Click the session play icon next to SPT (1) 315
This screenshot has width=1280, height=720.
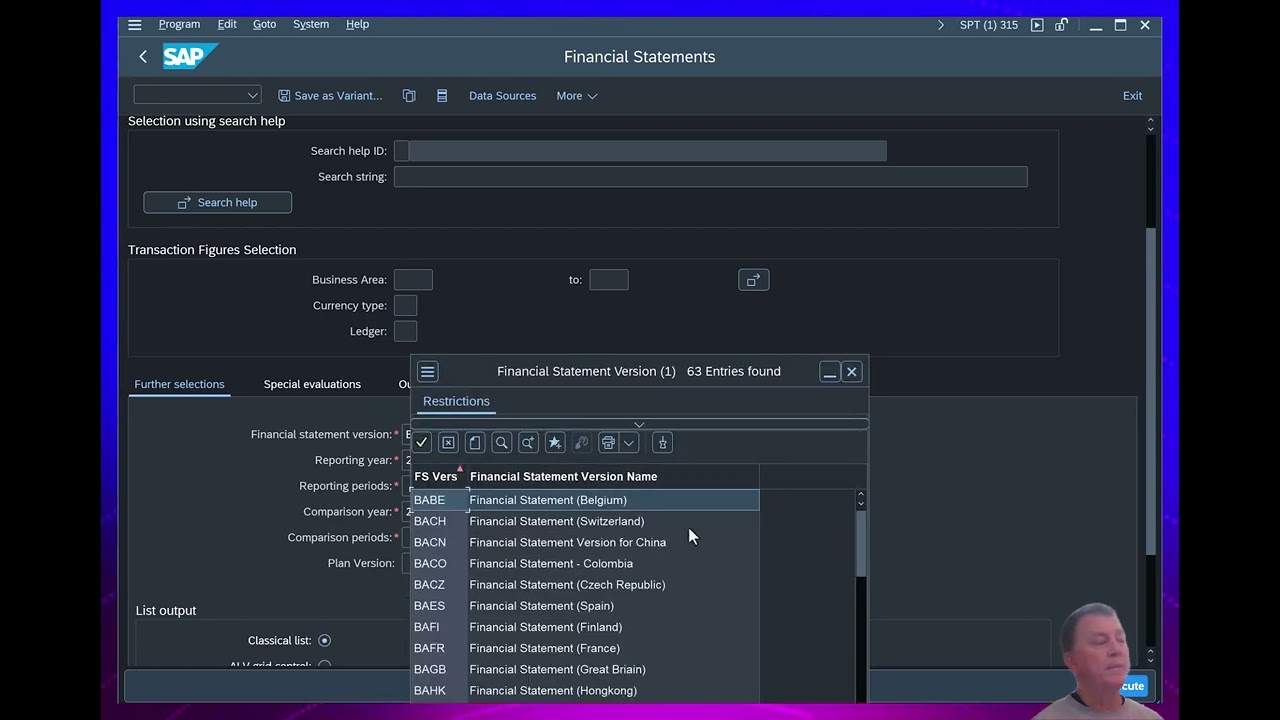click(1037, 25)
